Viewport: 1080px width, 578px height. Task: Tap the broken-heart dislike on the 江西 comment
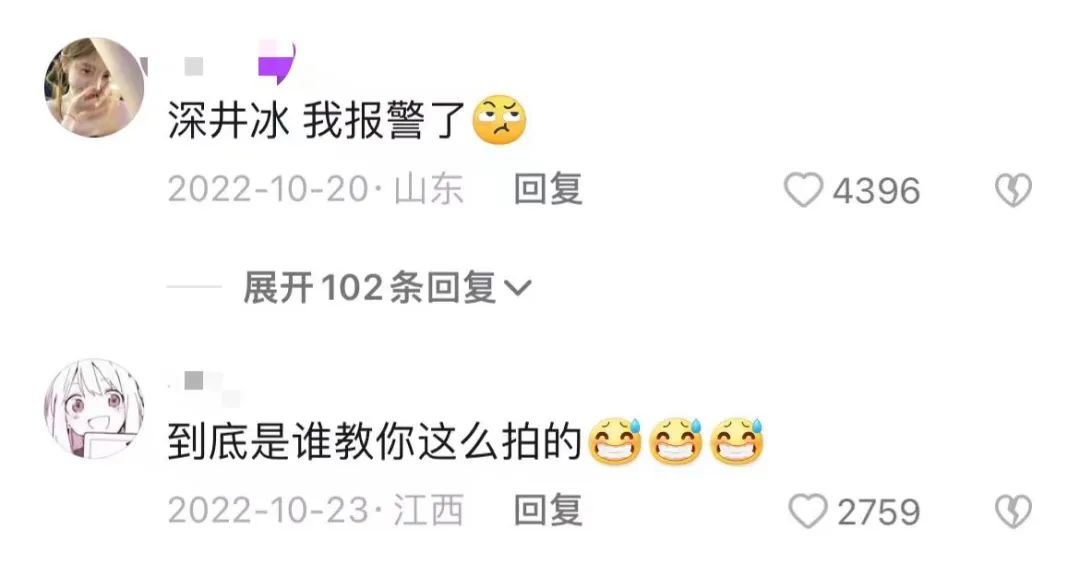point(1013,512)
